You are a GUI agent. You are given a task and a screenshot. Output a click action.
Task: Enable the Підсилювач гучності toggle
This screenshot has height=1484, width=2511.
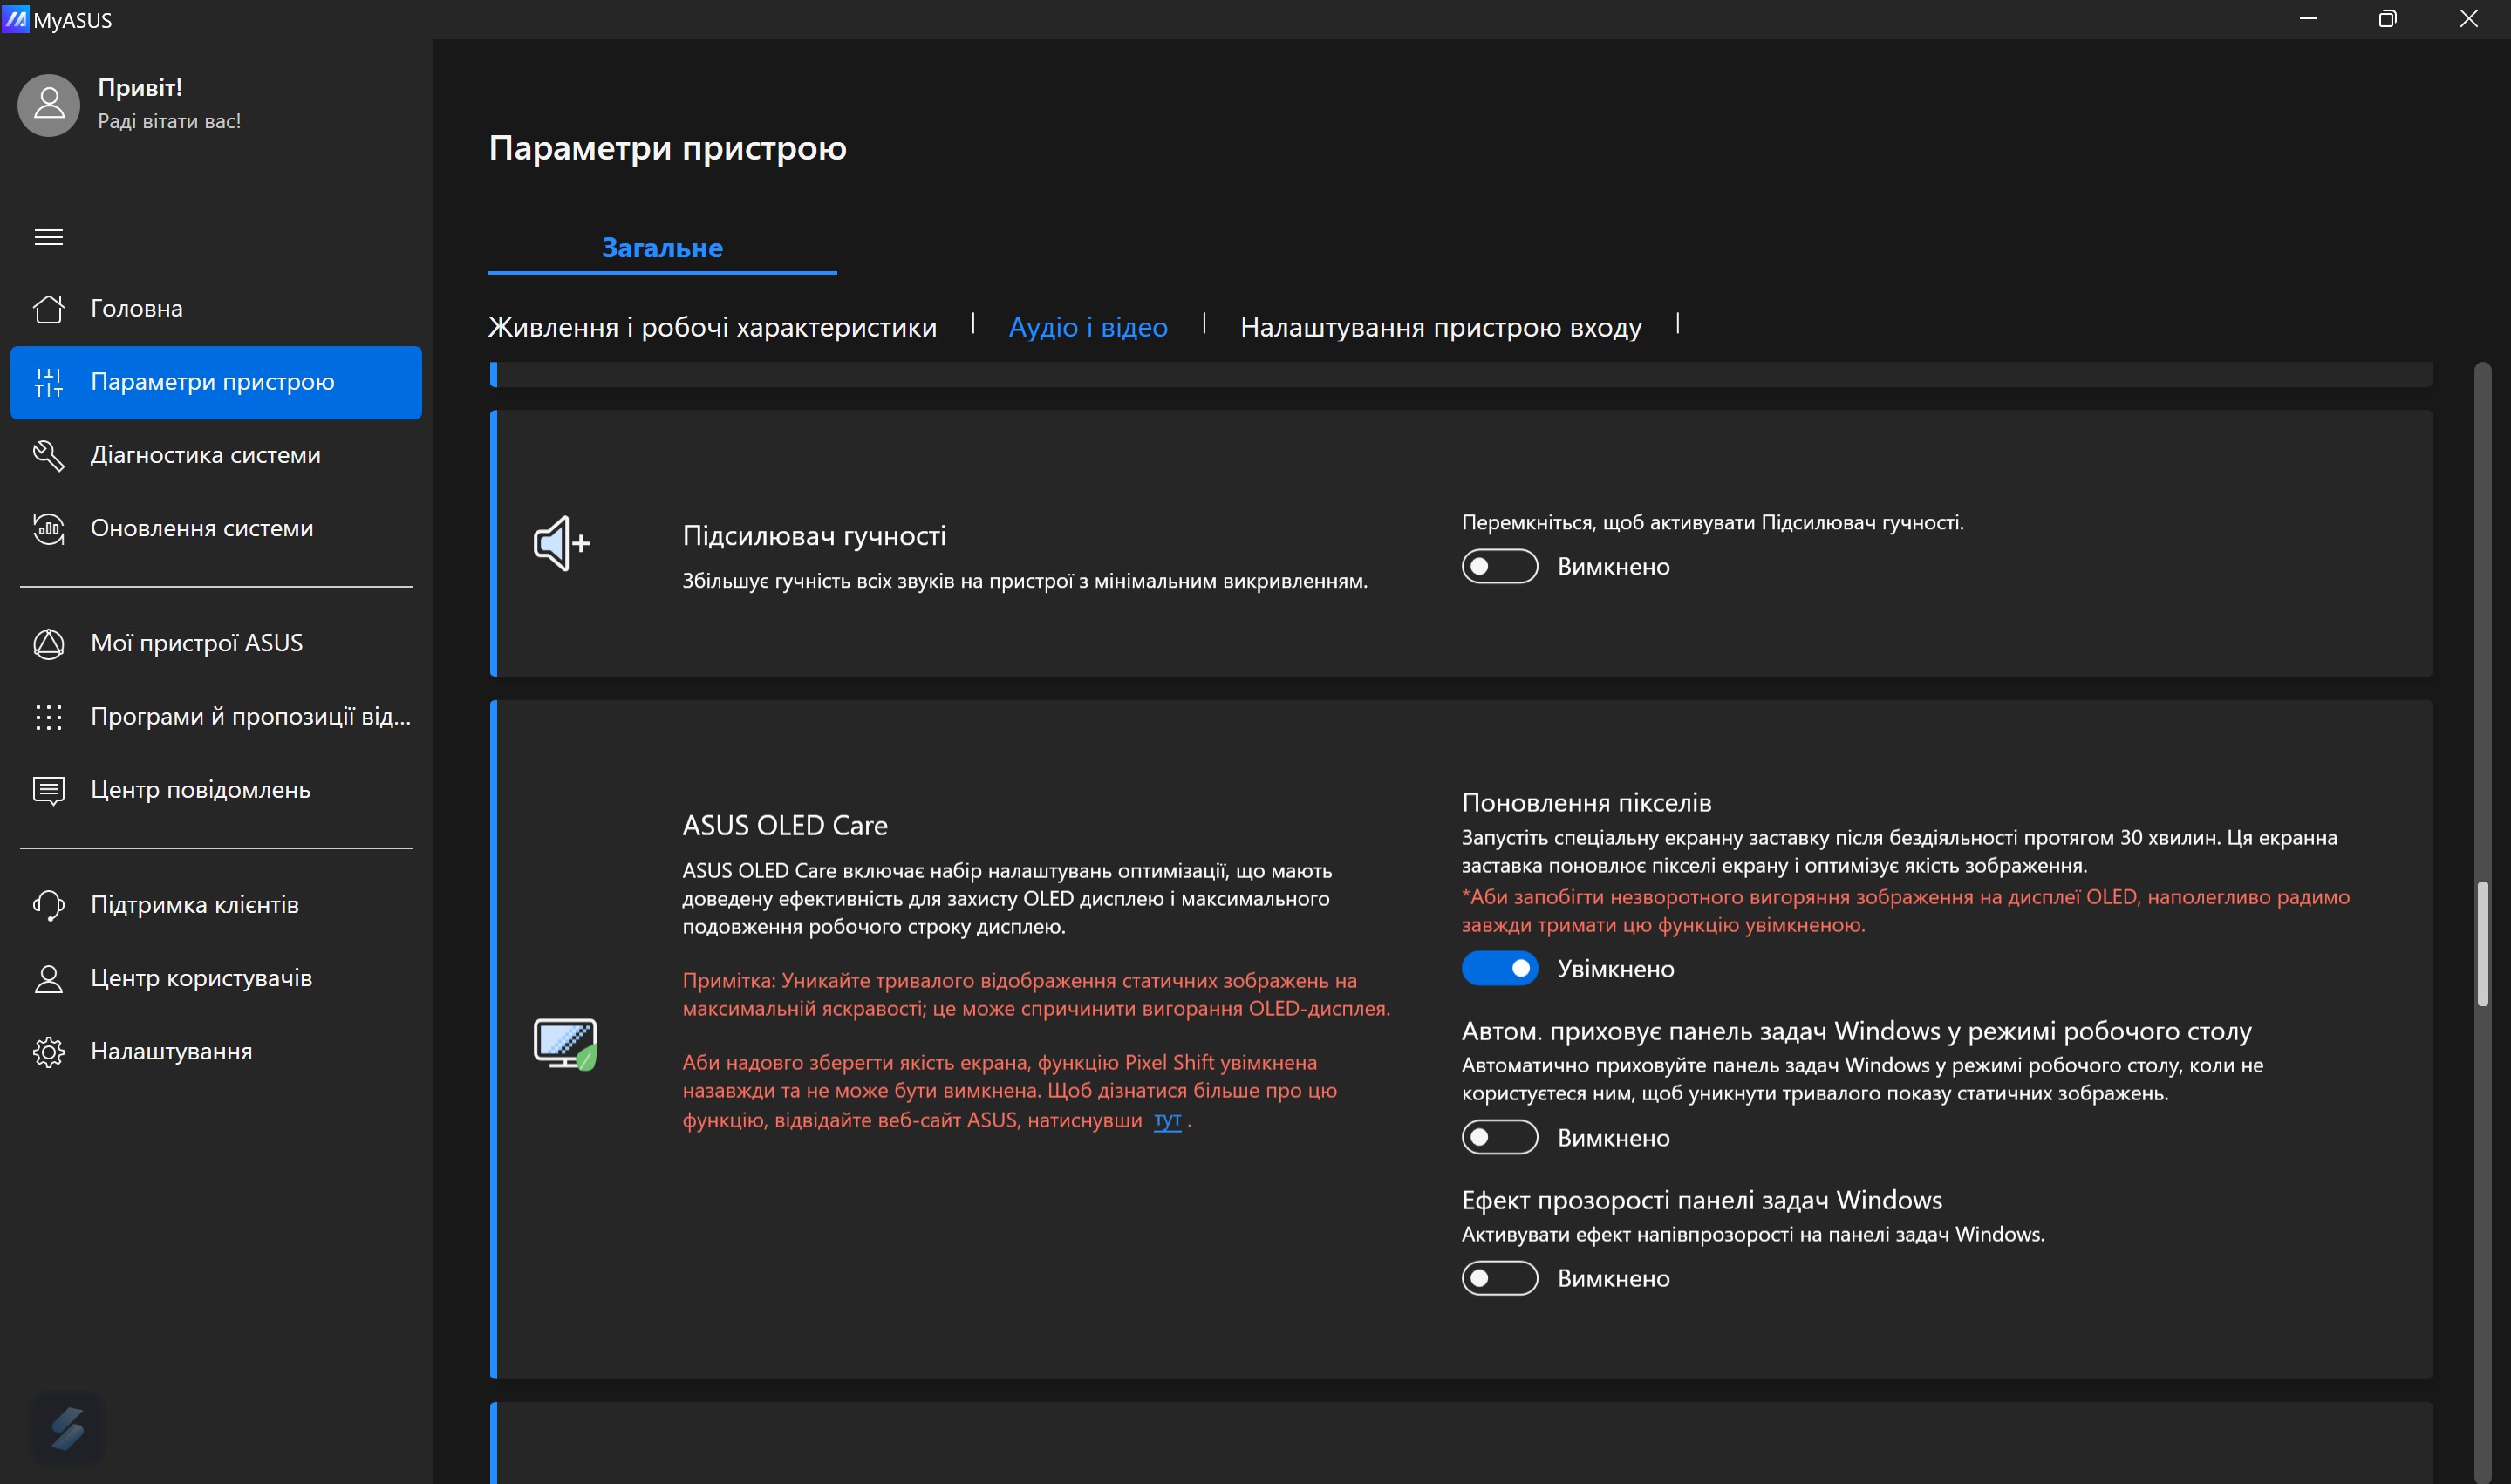click(1498, 567)
